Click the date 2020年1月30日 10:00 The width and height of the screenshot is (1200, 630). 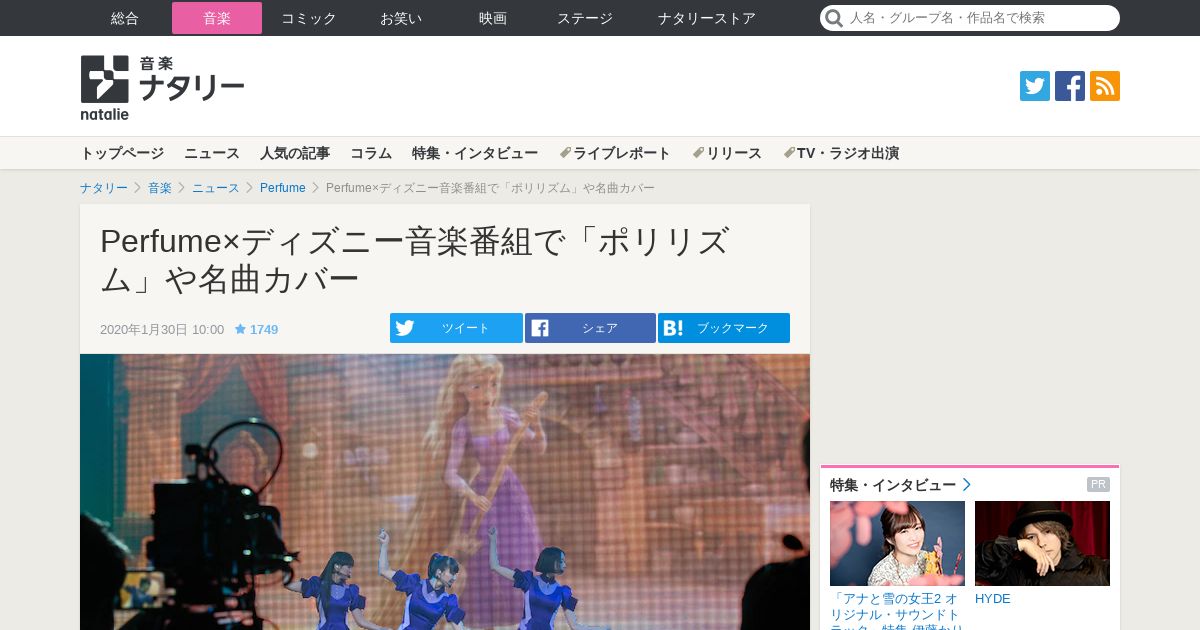162,329
